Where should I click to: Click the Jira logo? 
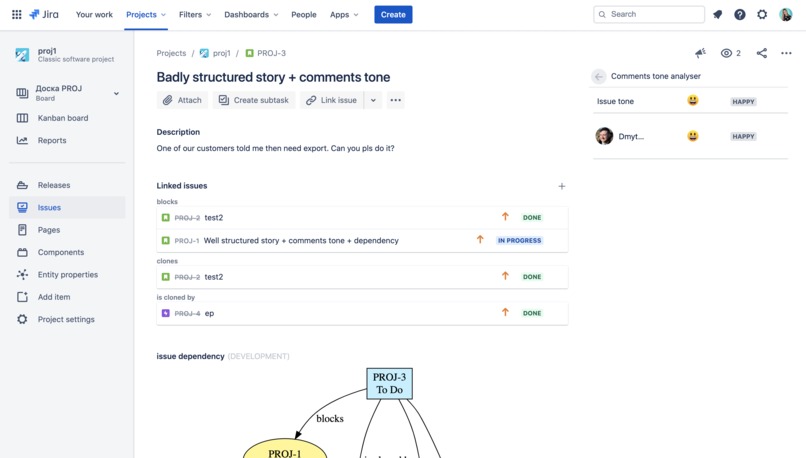tap(44, 14)
